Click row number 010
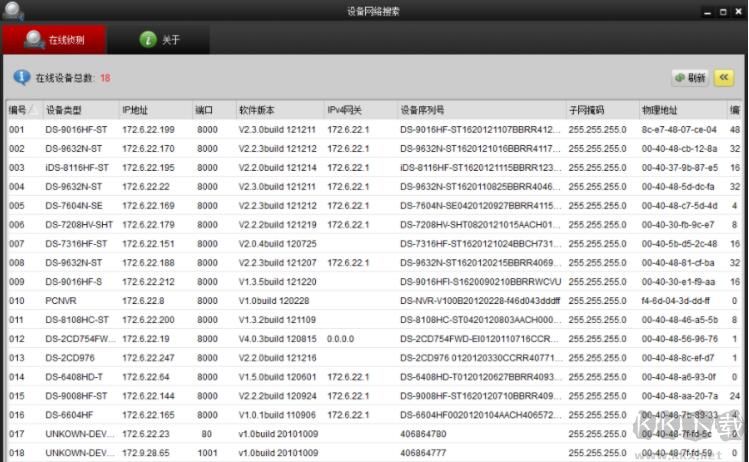 (16, 301)
